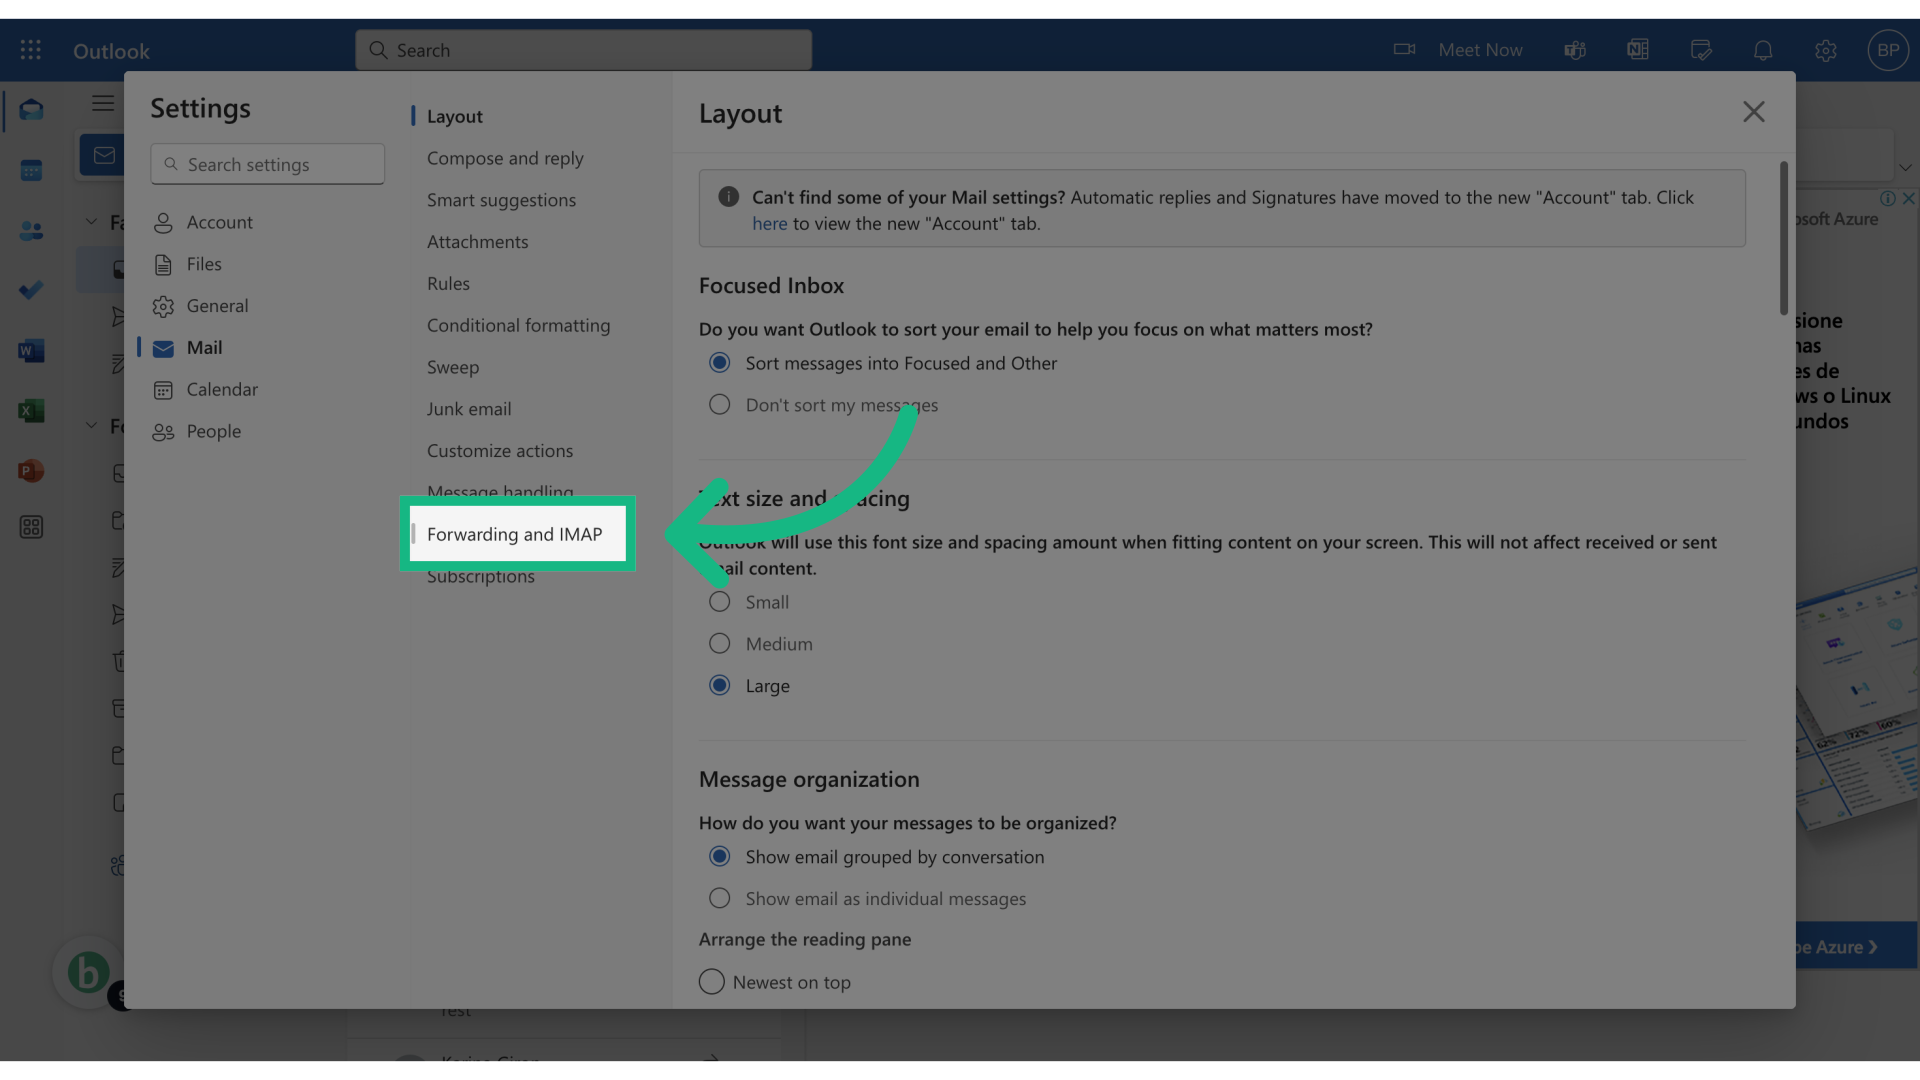Click Meet Now button

pos(1480,50)
